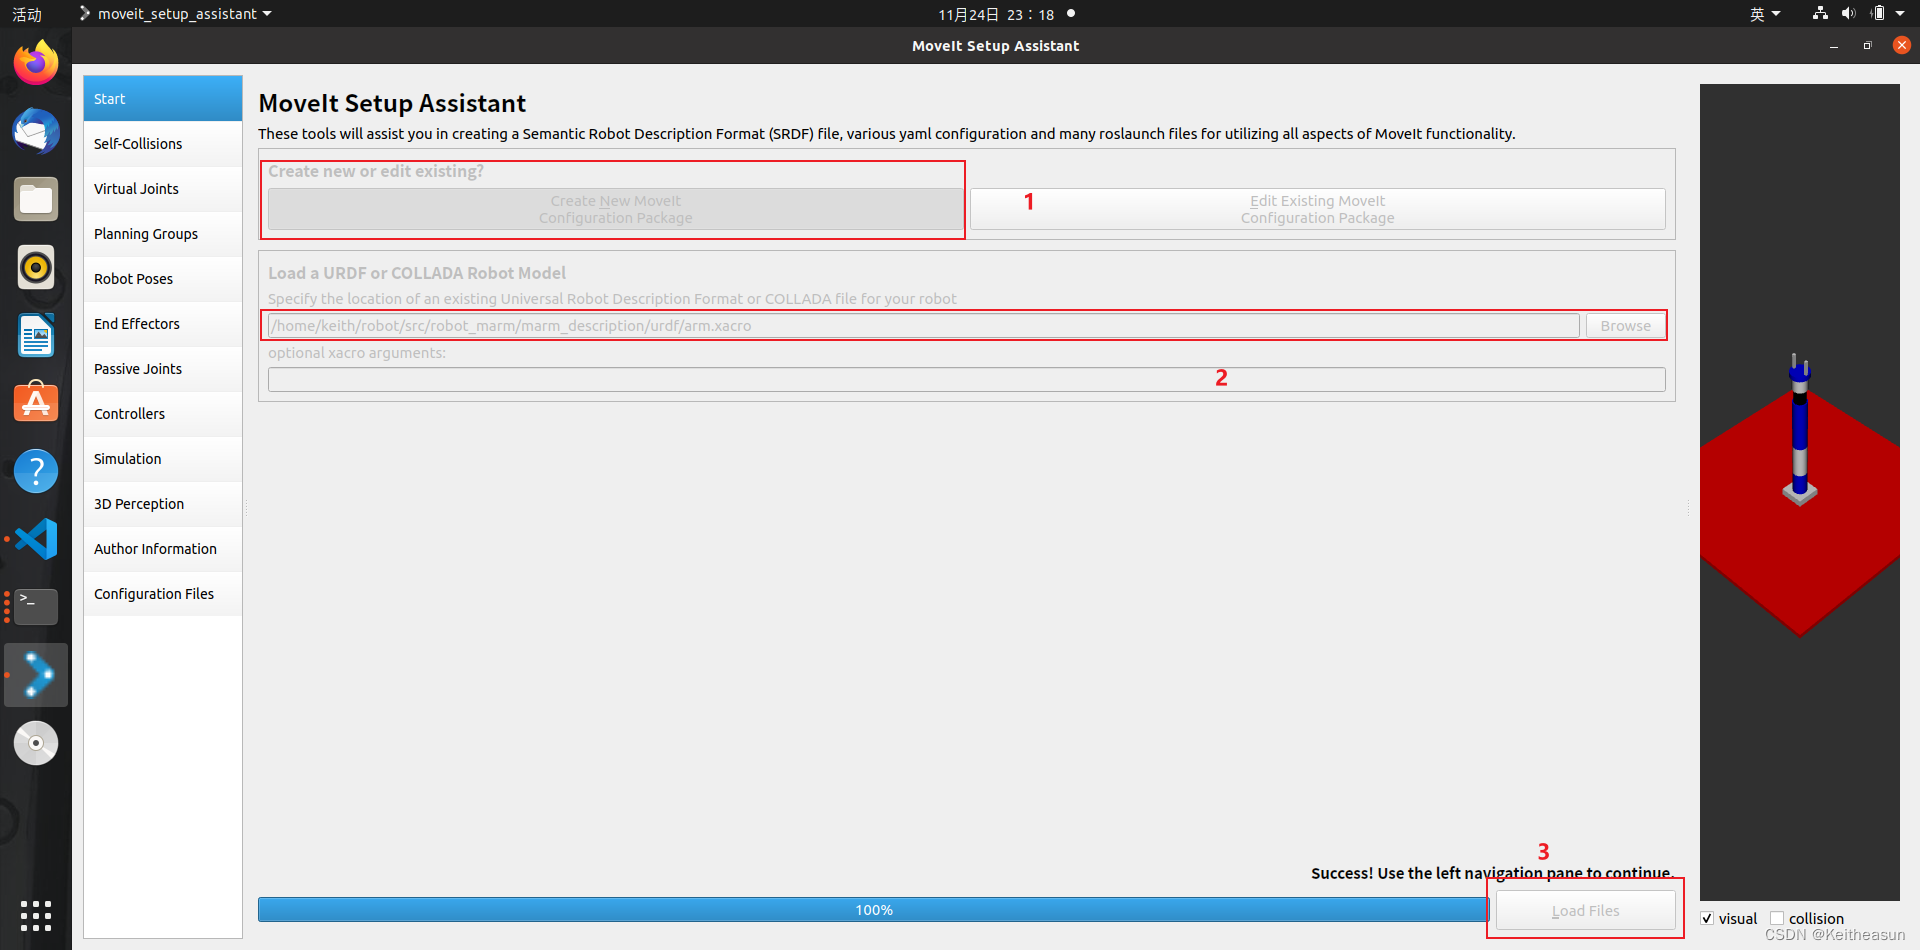Open the volume icon in top bar
The image size is (1920, 950).
(x=1848, y=14)
